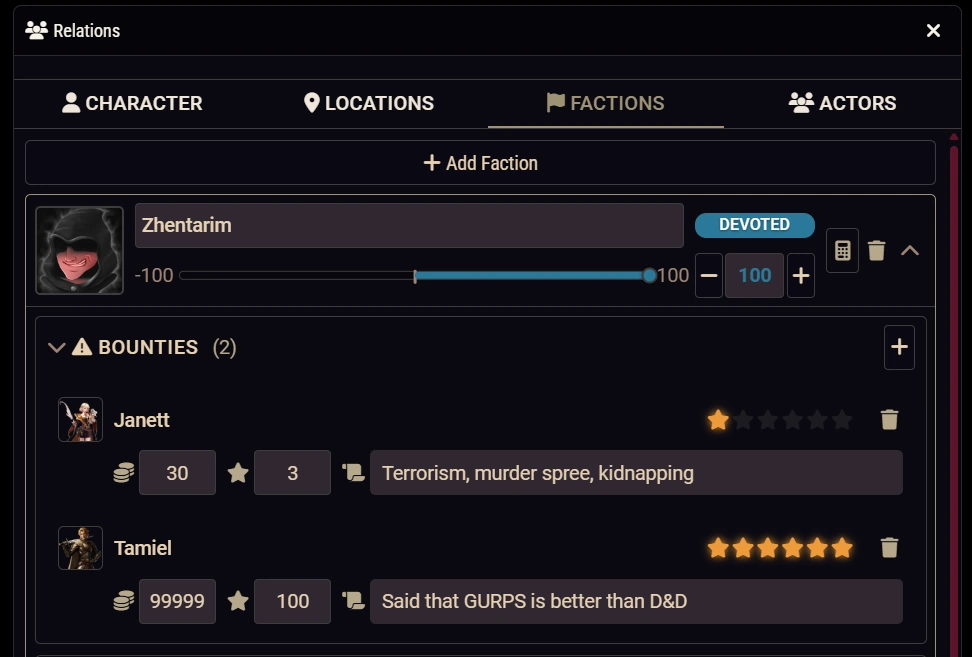
Task: Open the calculator icon for Zhentarim faction
Action: (842, 250)
